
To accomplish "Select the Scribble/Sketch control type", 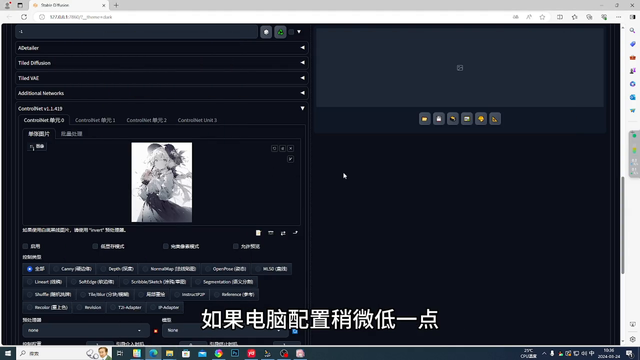I will pos(155,282).
